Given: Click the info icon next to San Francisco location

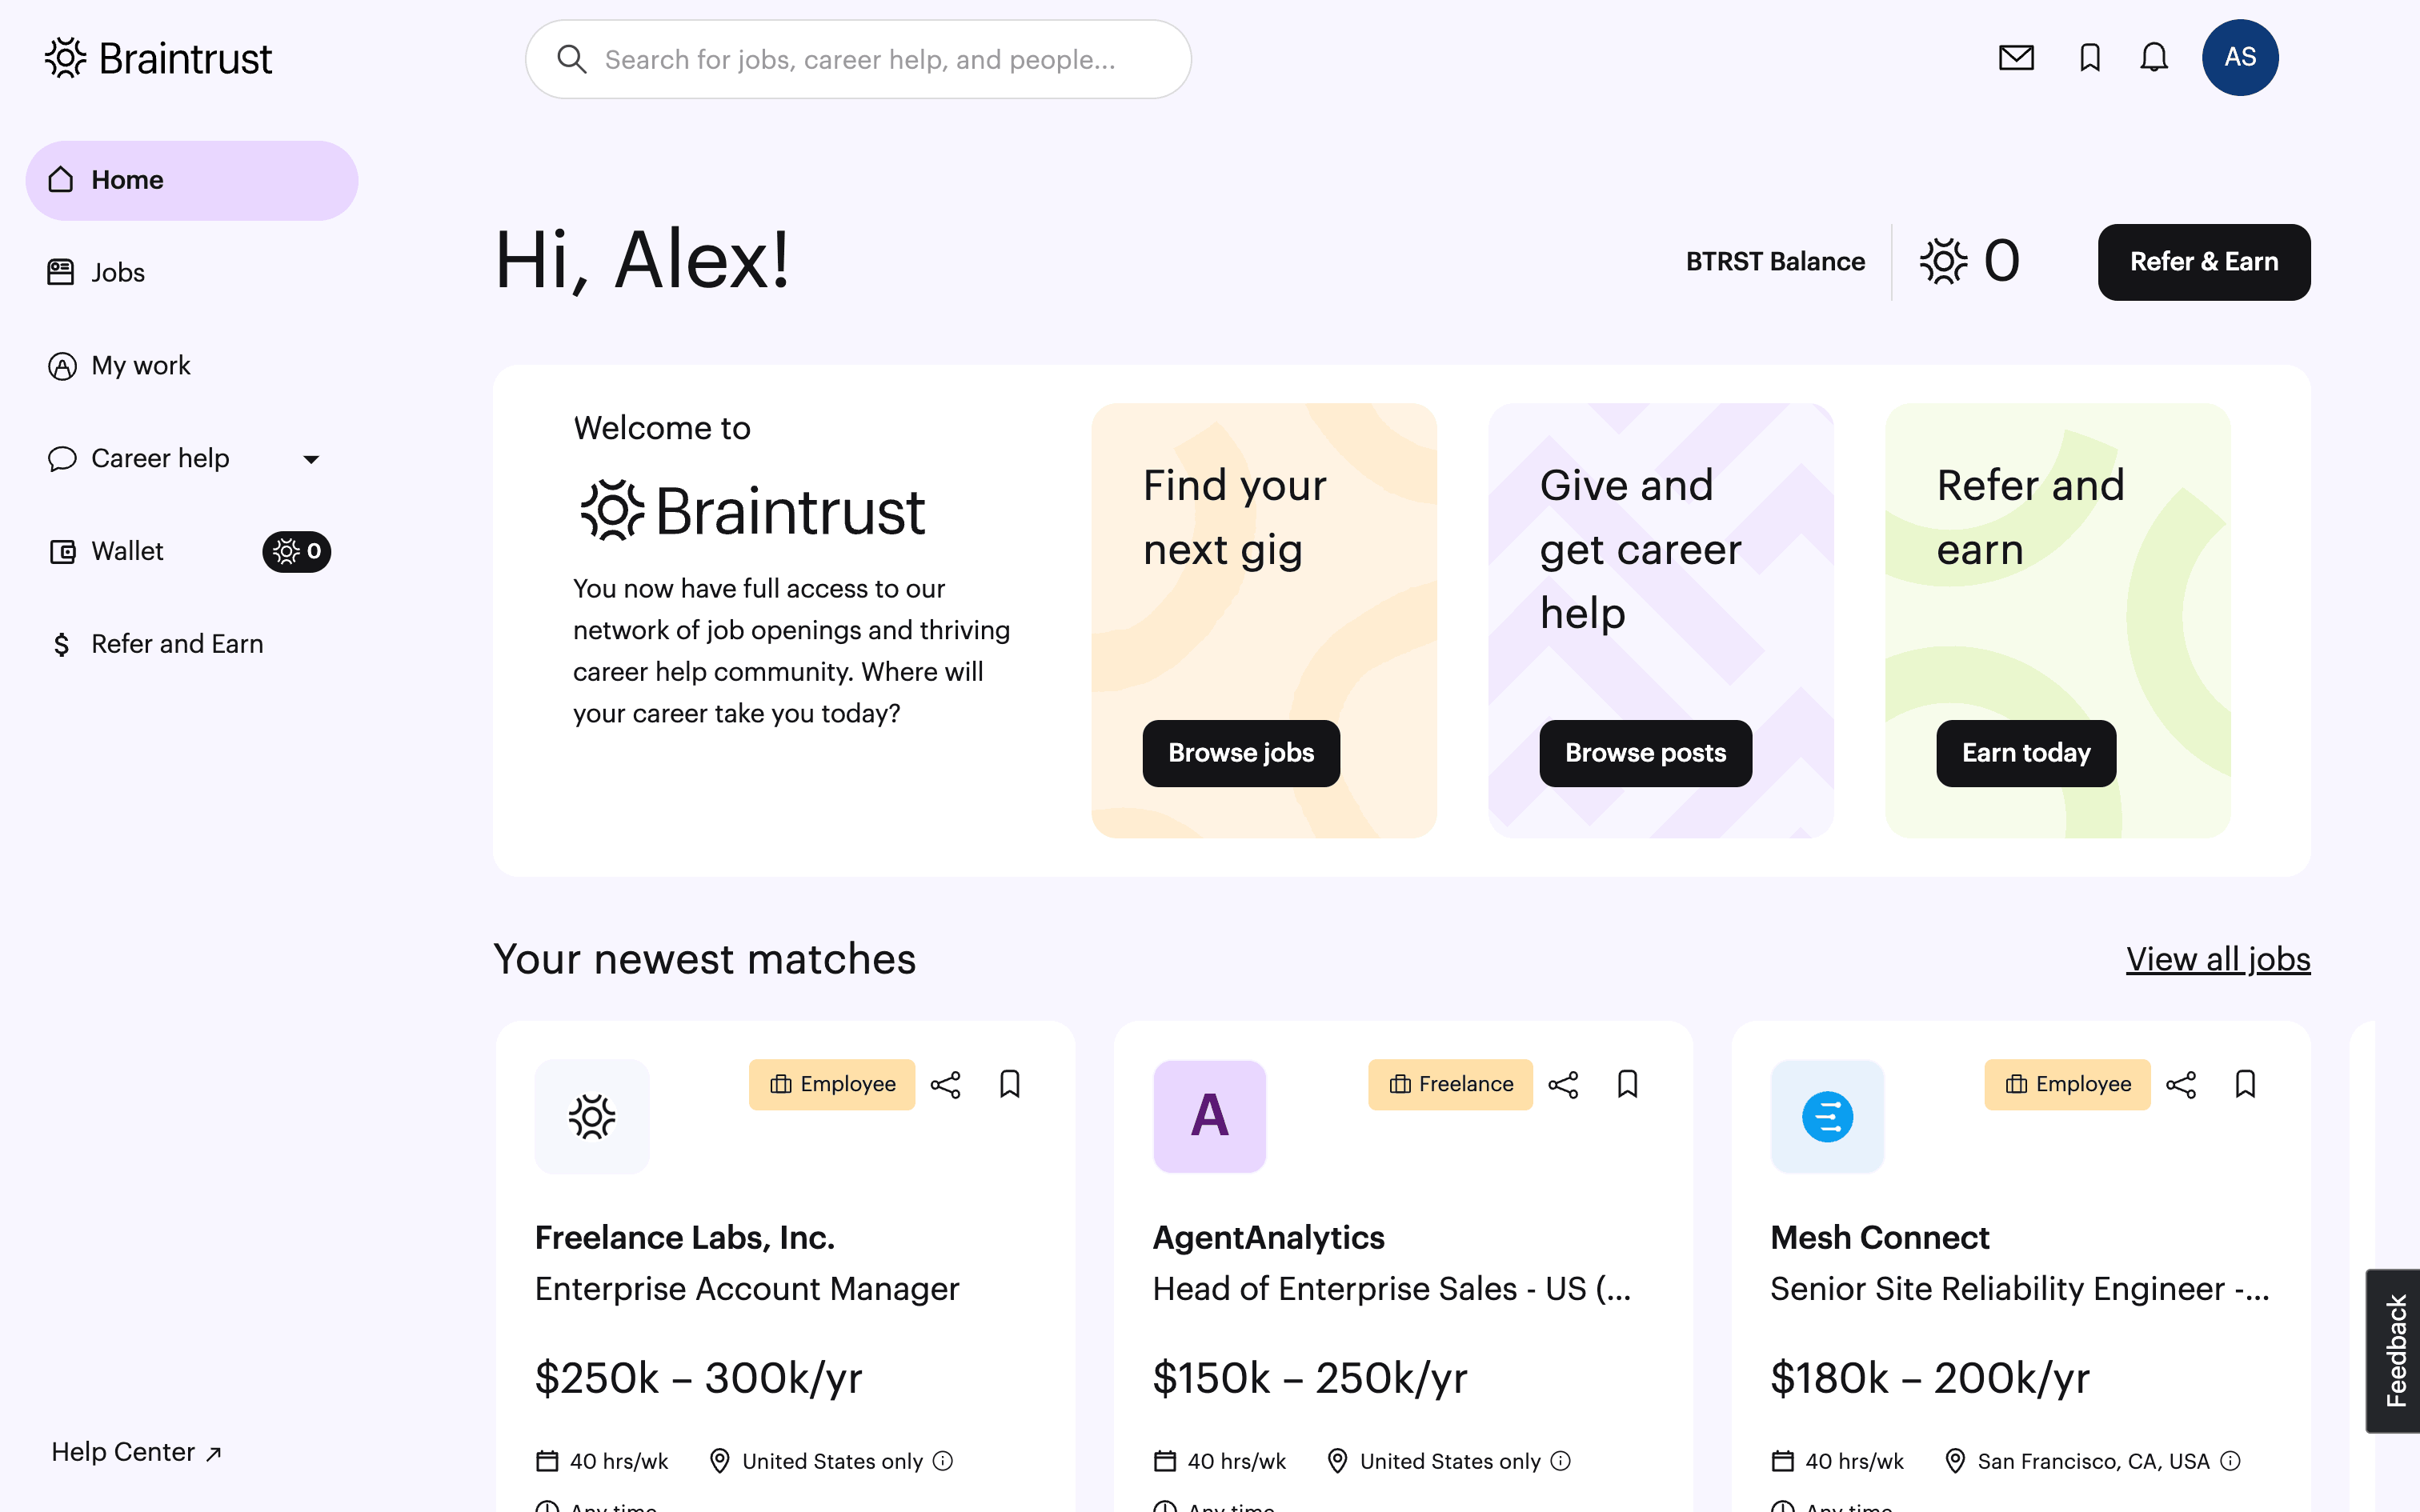Looking at the screenshot, I should (2233, 1461).
